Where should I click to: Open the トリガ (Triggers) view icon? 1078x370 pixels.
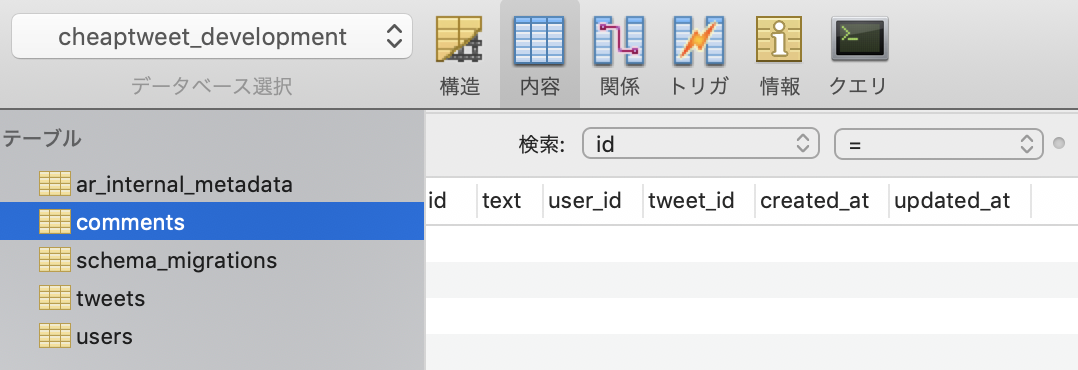[699, 40]
